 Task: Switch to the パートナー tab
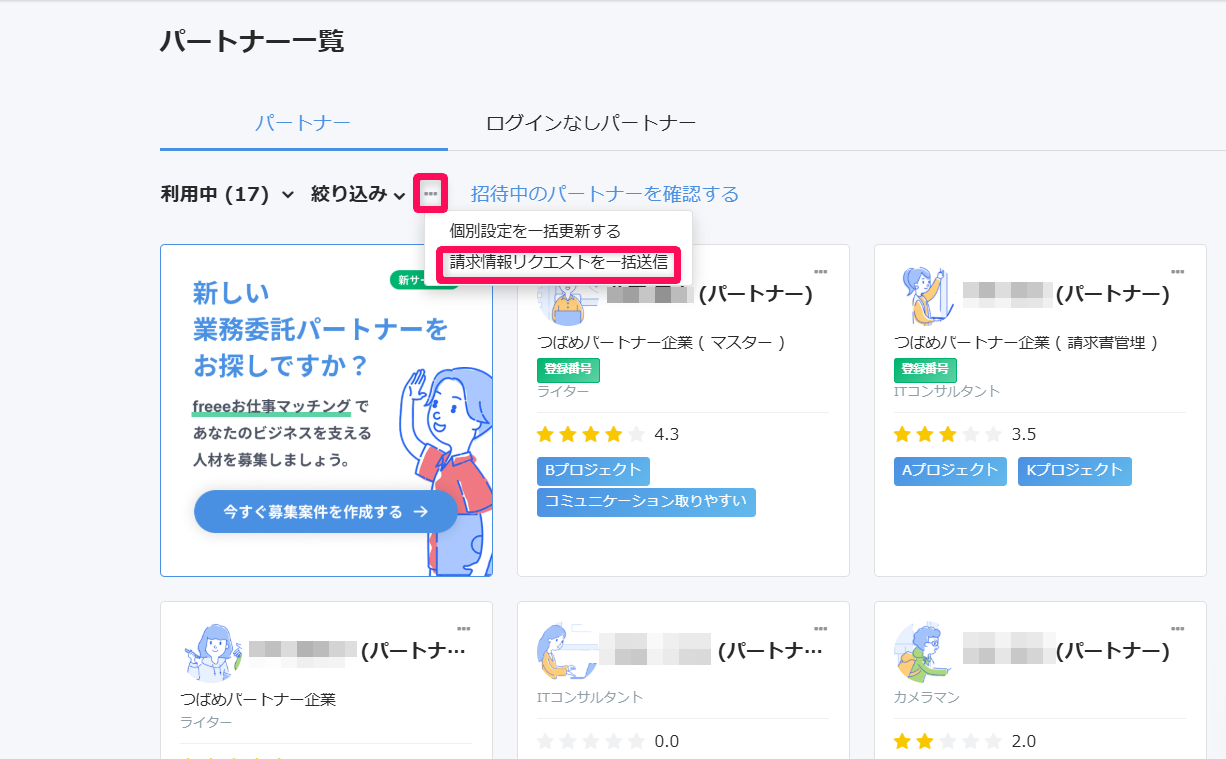[x=302, y=123]
